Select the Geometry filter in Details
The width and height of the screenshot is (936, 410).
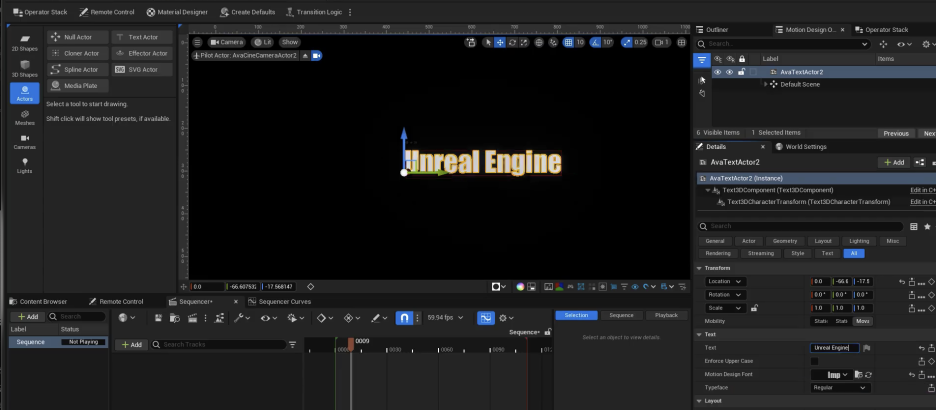tap(784, 241)
